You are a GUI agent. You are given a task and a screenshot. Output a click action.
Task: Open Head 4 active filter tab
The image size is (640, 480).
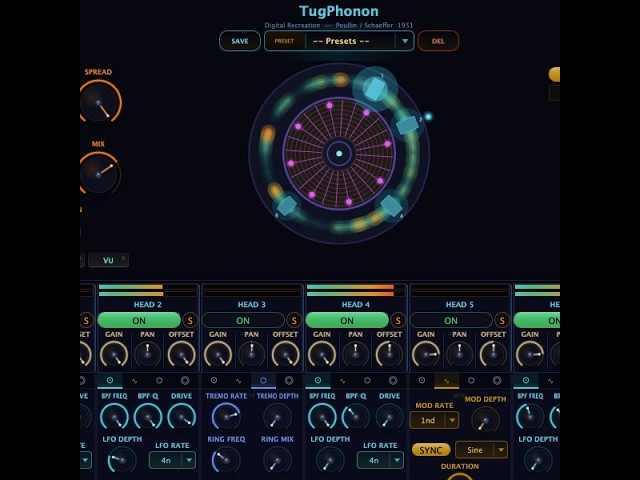click(318, 381)
